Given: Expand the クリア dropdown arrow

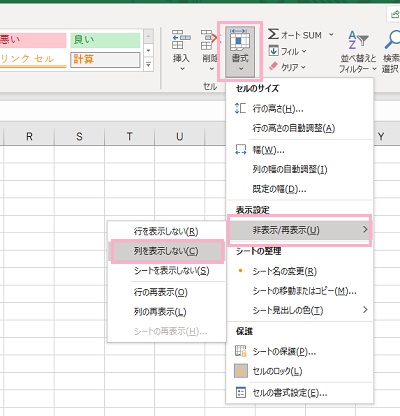Looking at the screenshot, I should [x=303, y=67].
